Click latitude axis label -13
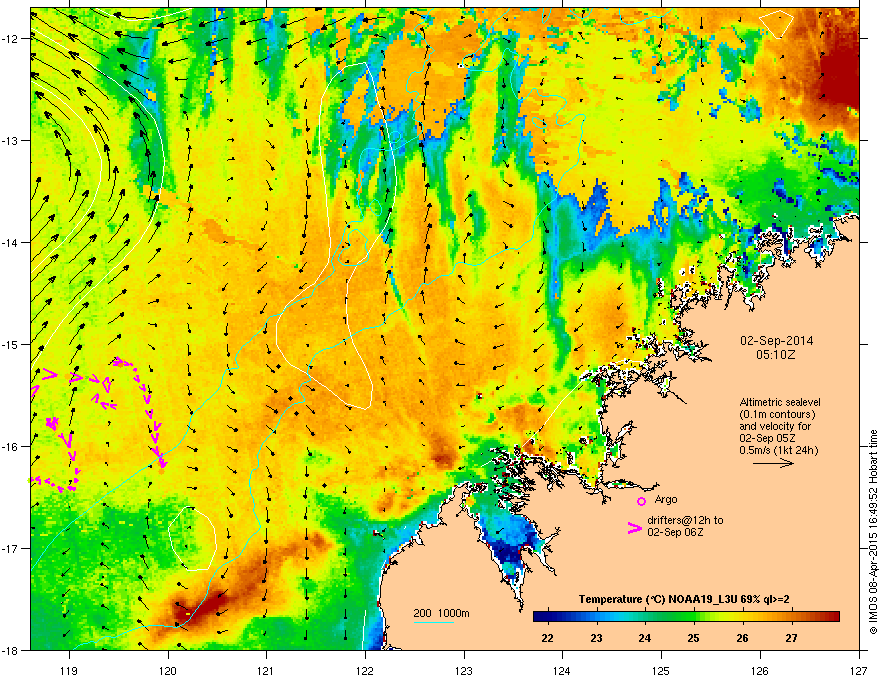 click(x=11, y=140)
